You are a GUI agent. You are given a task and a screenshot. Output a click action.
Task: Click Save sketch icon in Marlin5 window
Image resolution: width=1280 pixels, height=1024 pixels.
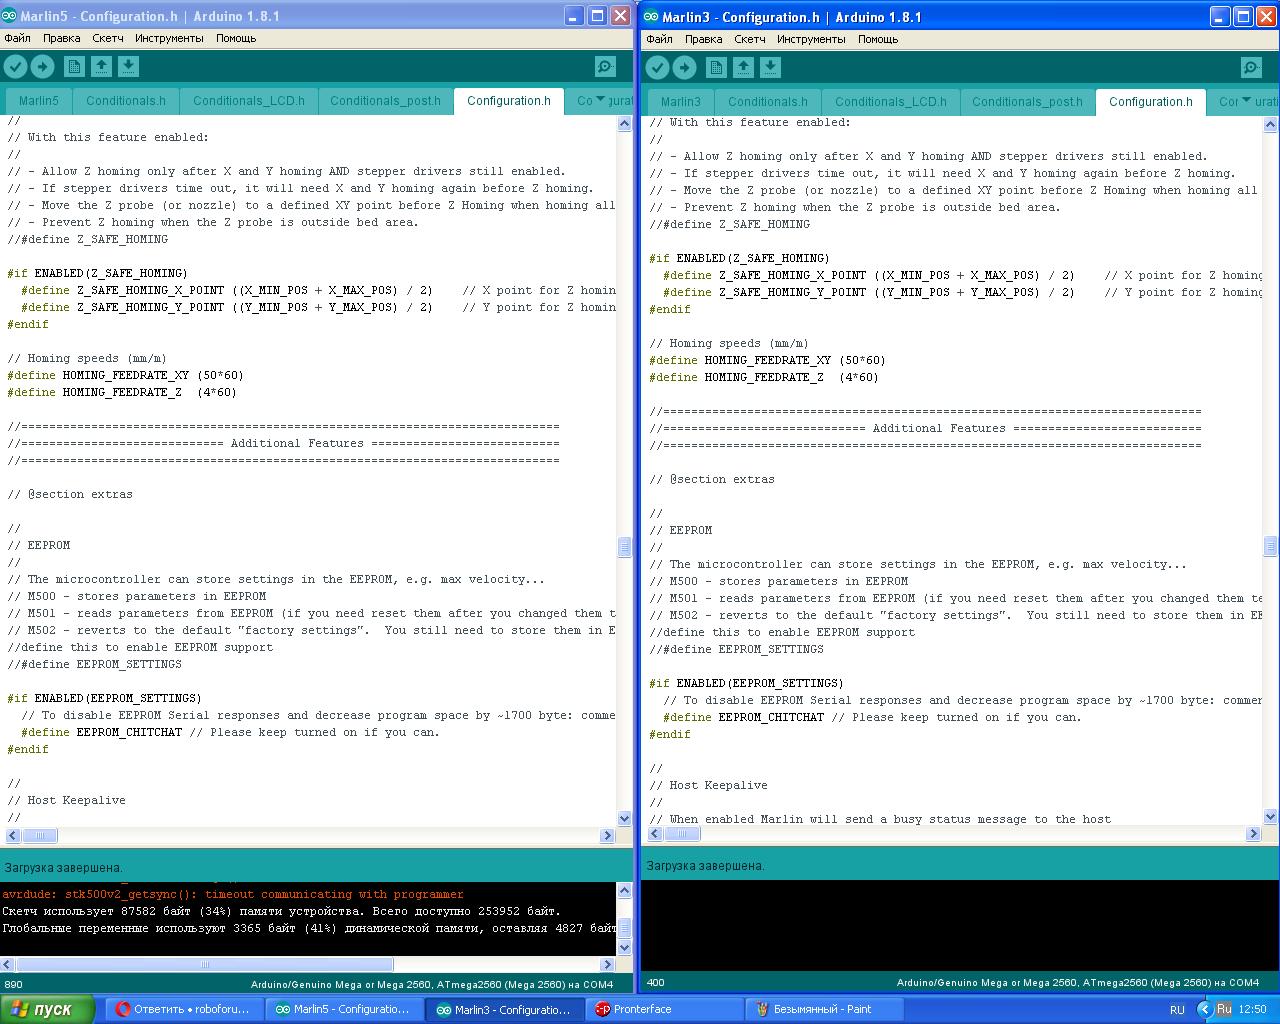(x=128, y=67)
